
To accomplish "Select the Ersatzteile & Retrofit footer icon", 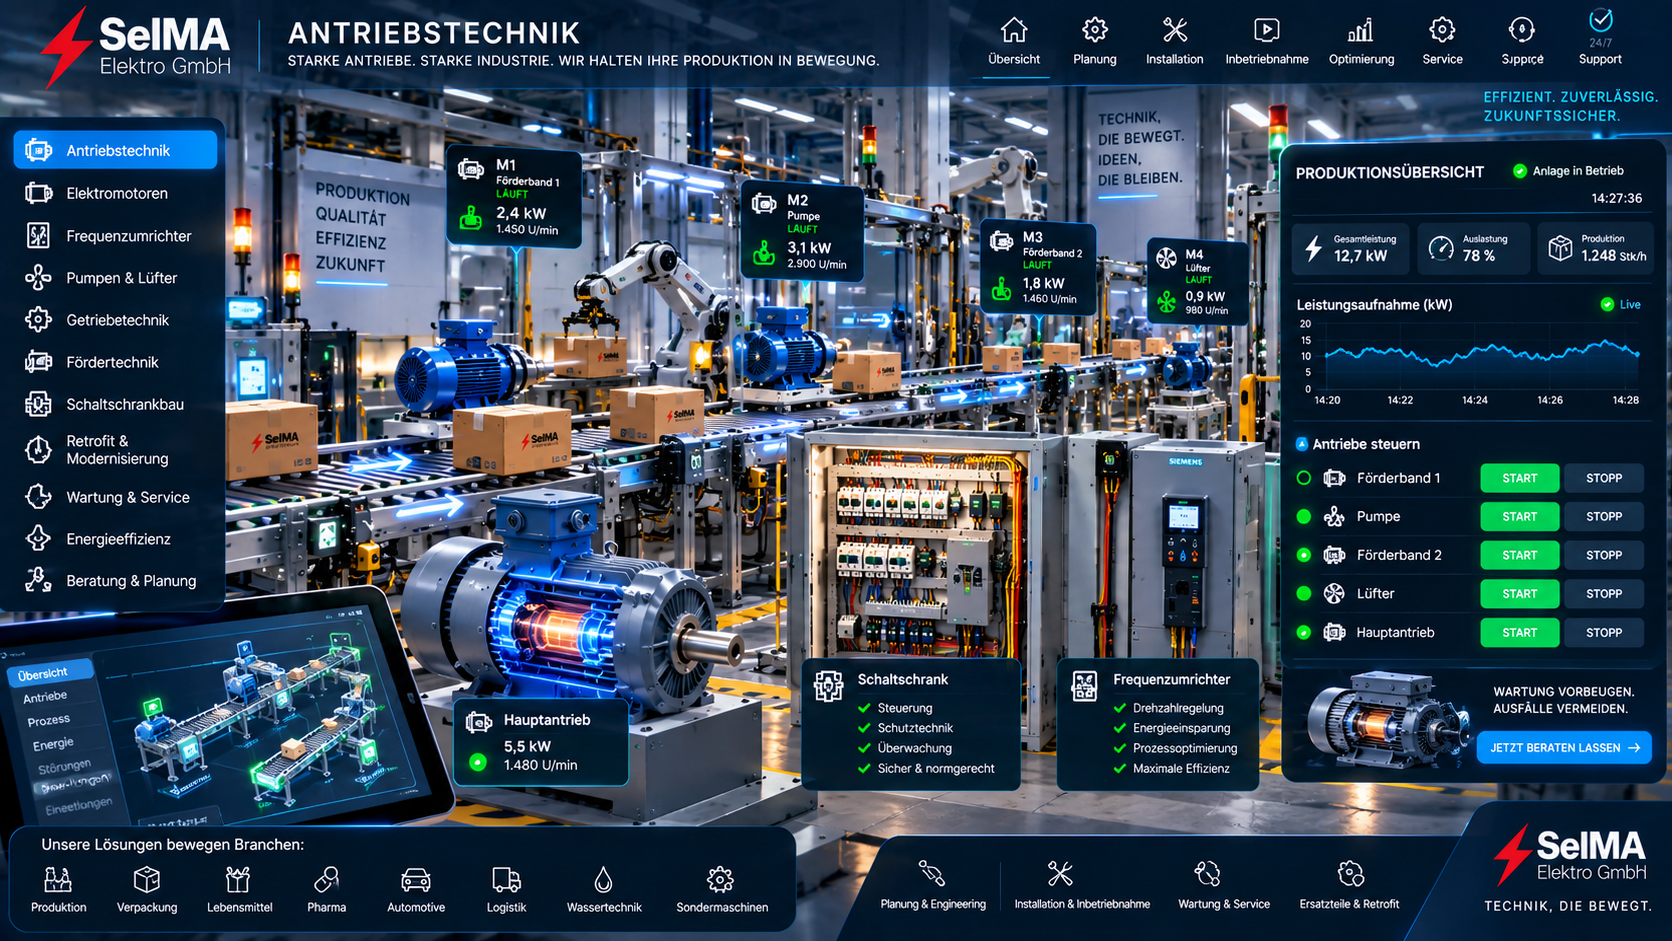I will pos(1351,874).
